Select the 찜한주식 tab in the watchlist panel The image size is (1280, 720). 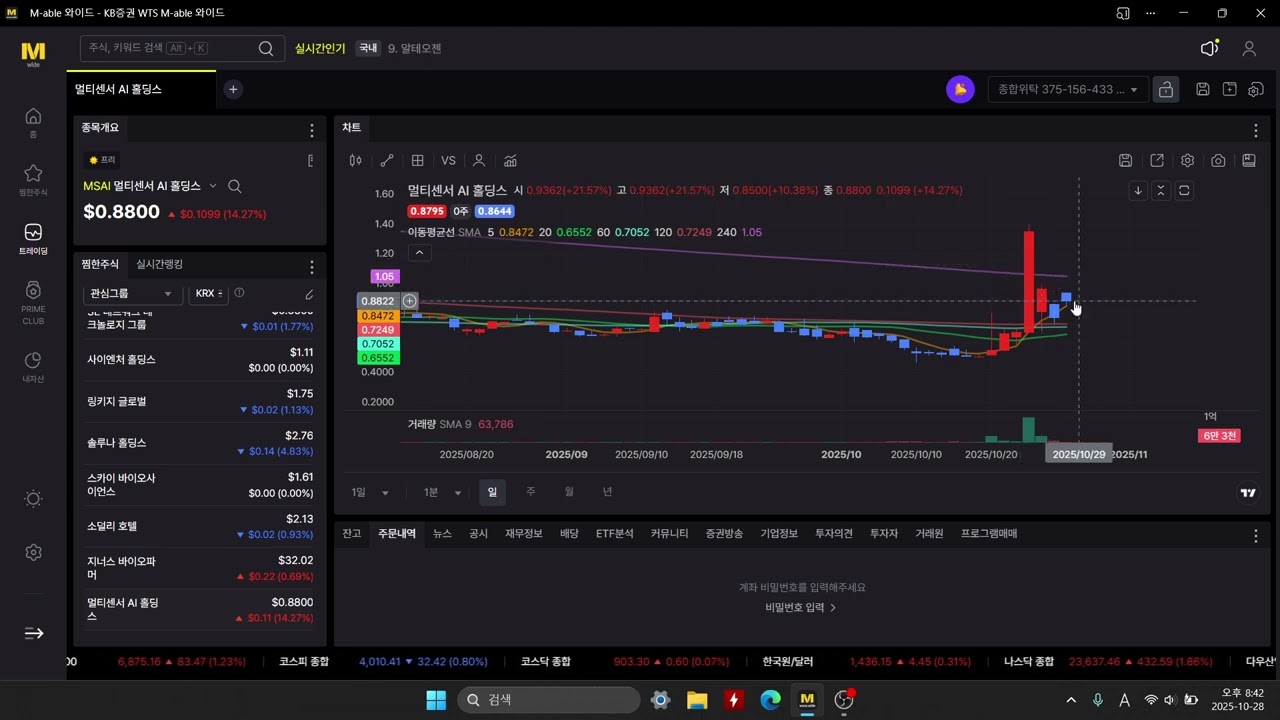pos(100,264)
